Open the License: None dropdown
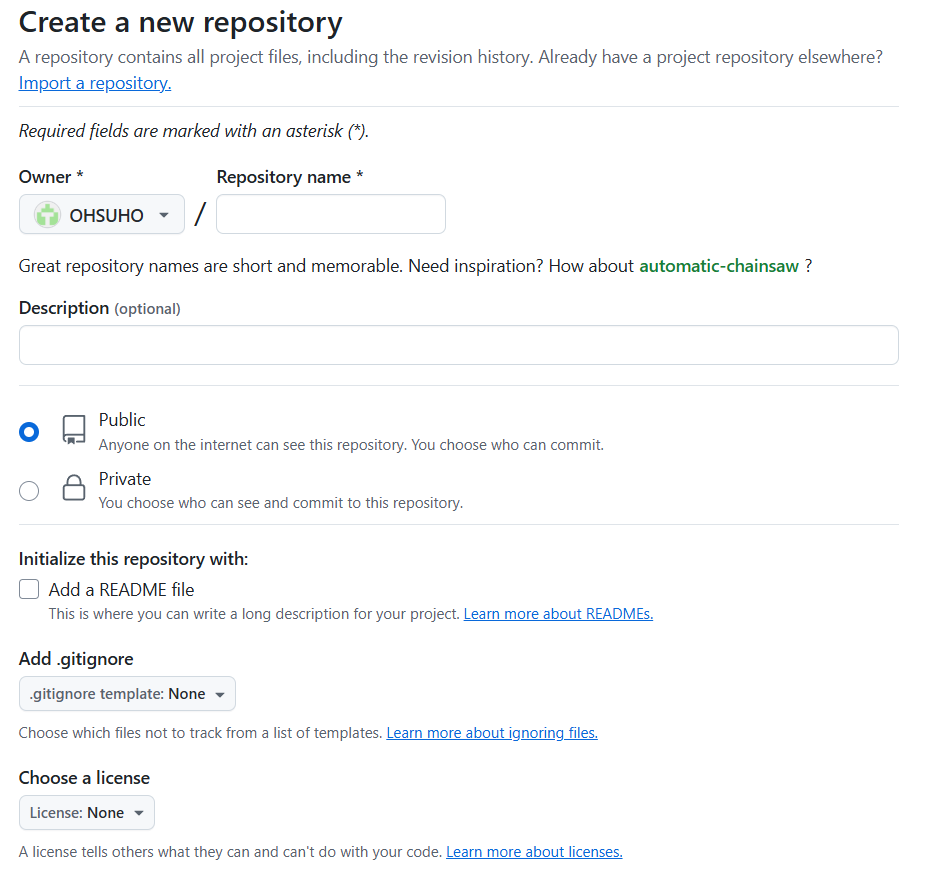 tap(86, 813)
